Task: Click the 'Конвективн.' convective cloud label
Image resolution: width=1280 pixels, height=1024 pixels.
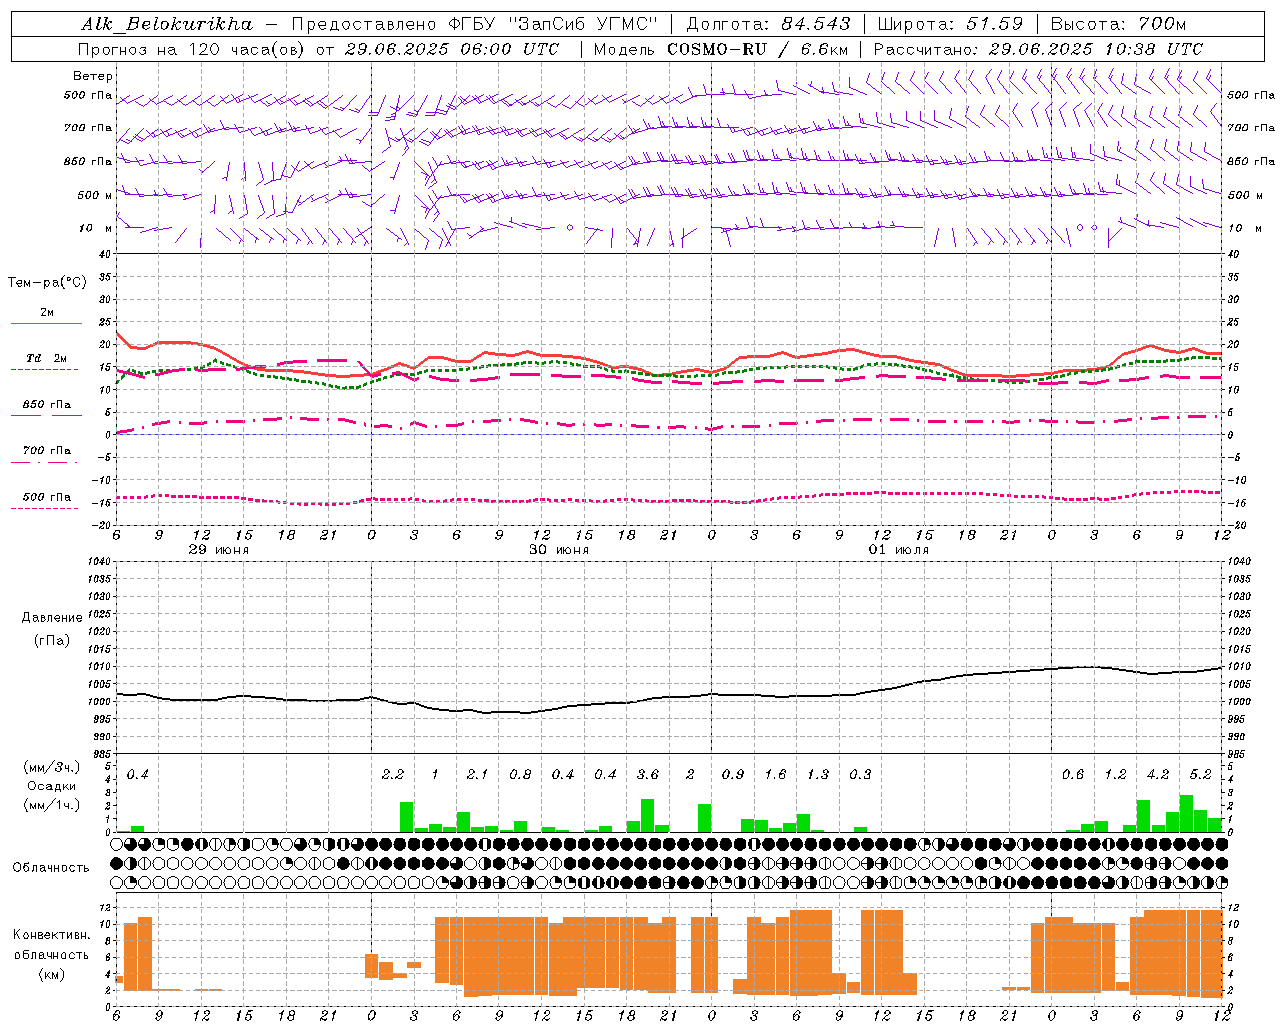Action: (52, 935)
